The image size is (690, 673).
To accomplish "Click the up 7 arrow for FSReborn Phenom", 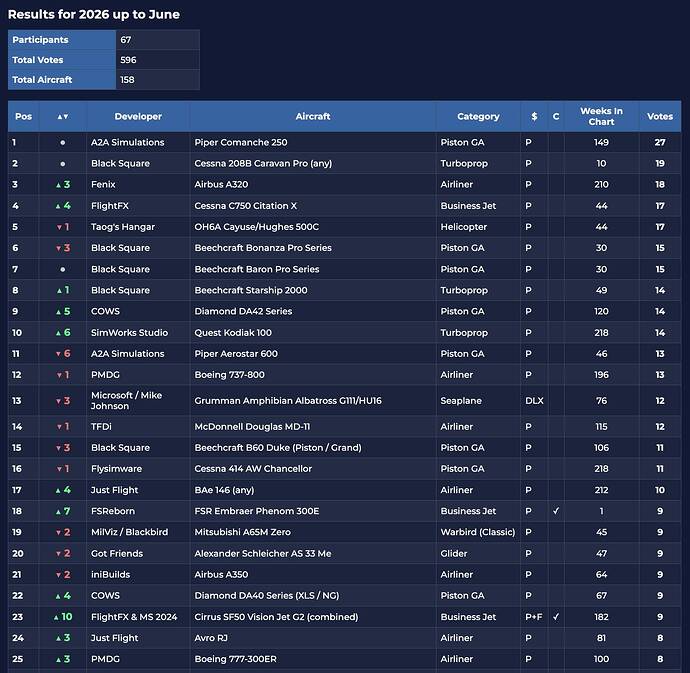I will [x=63, y=511].
